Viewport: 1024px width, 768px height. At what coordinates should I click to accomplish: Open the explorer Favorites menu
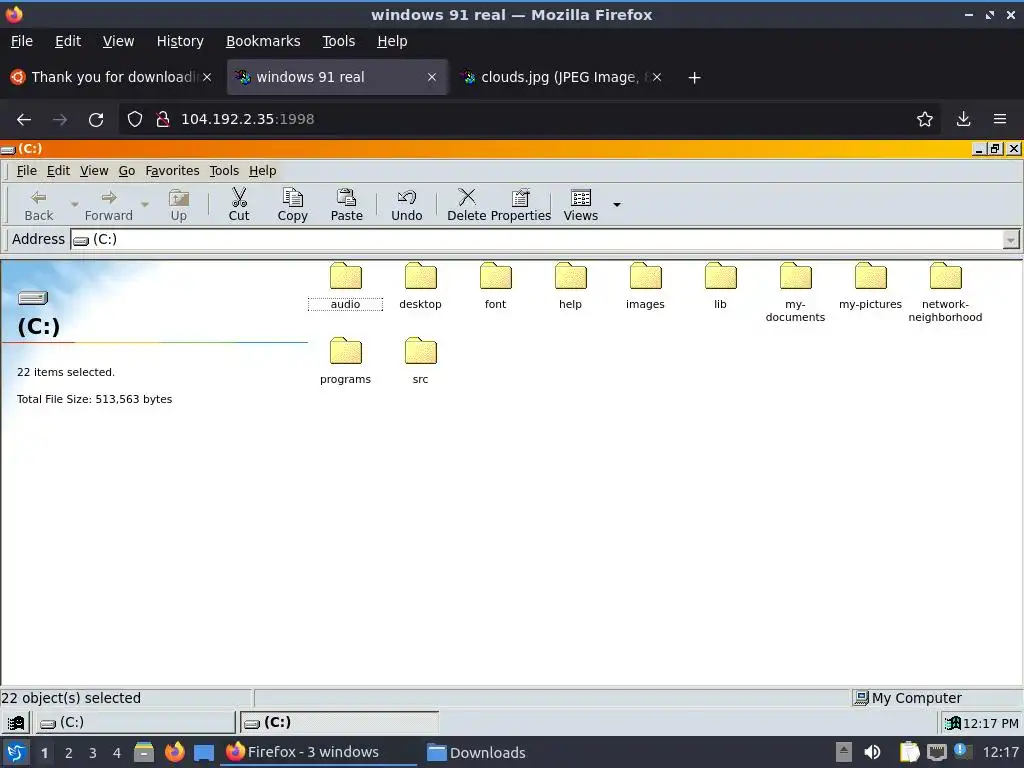point(172,170)
